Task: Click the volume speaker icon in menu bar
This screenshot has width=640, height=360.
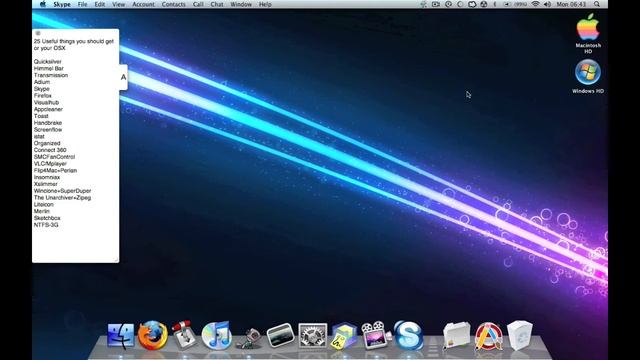Action: point(547,4)
